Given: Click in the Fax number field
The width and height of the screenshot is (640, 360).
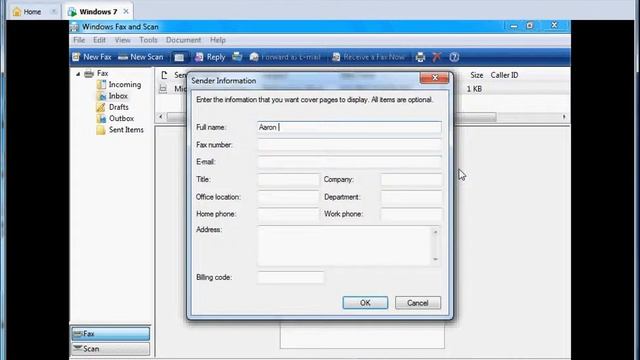Looking at the screenshot, I should tap(349, 145).
